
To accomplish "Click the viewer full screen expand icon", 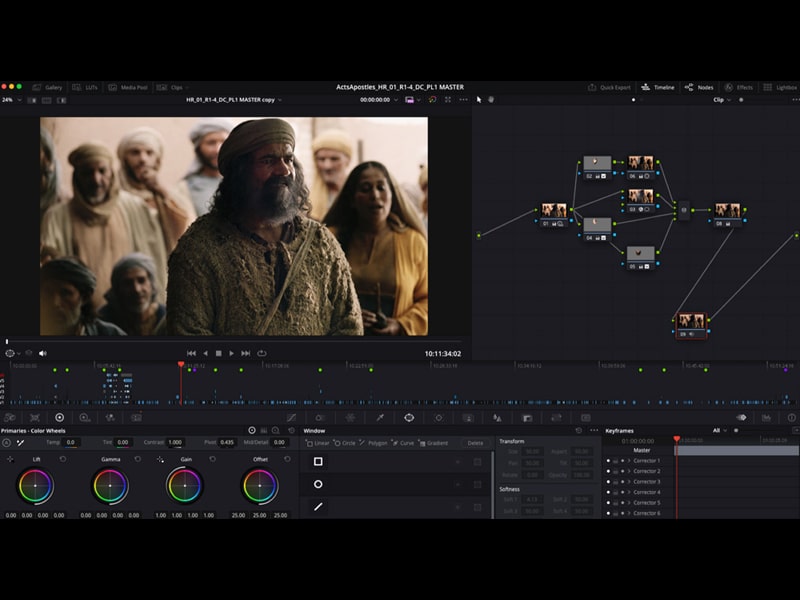I will pos(448,99).
